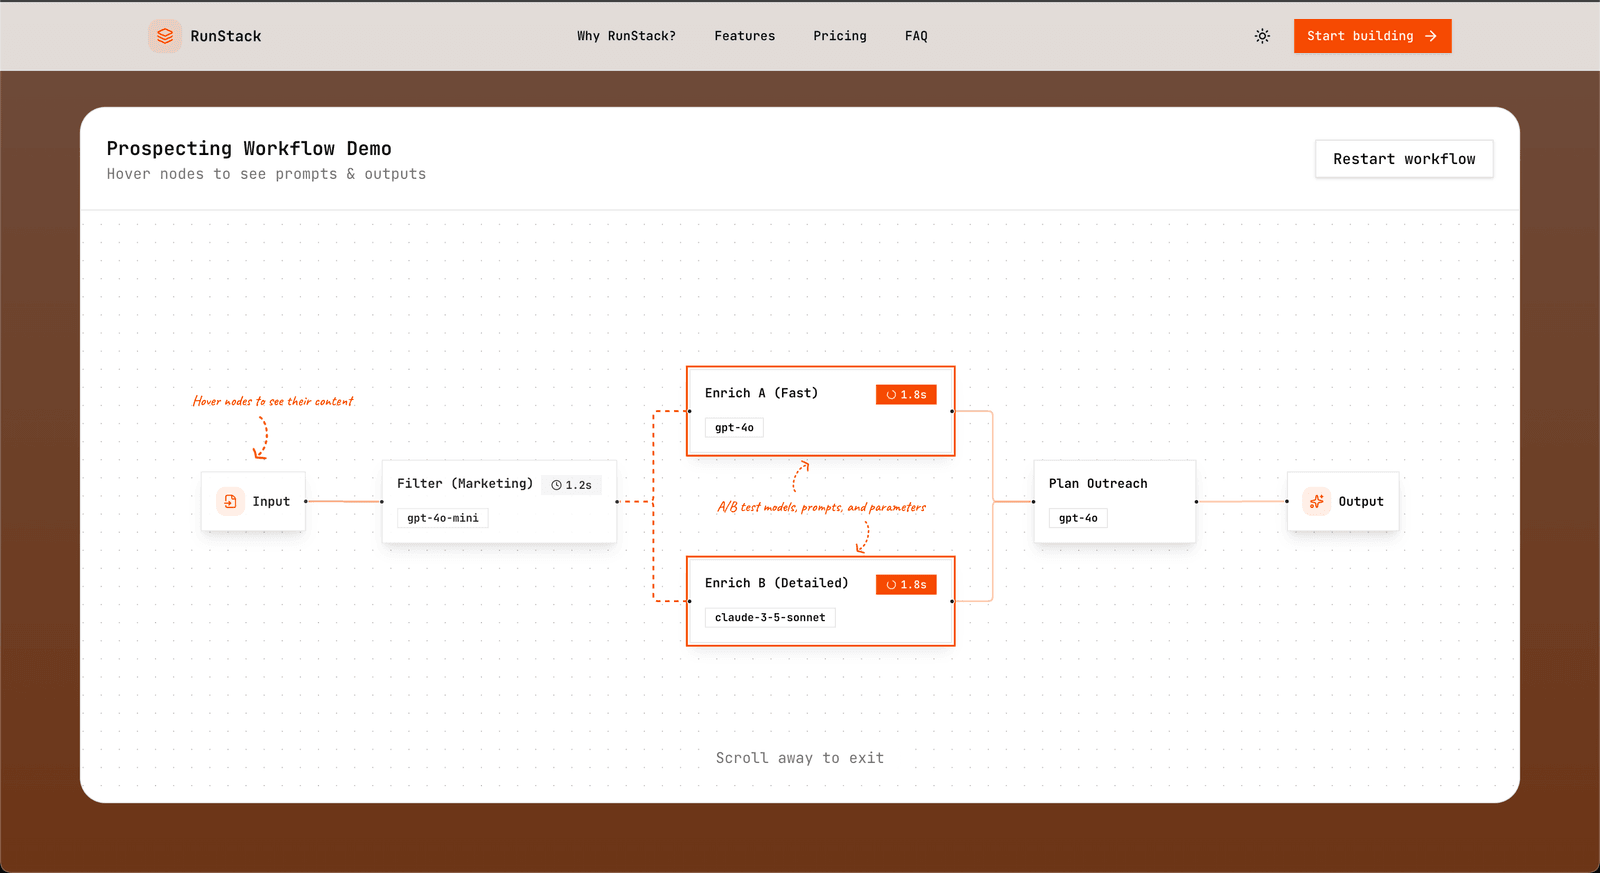Open the Pricing nav item

point(840,36)
